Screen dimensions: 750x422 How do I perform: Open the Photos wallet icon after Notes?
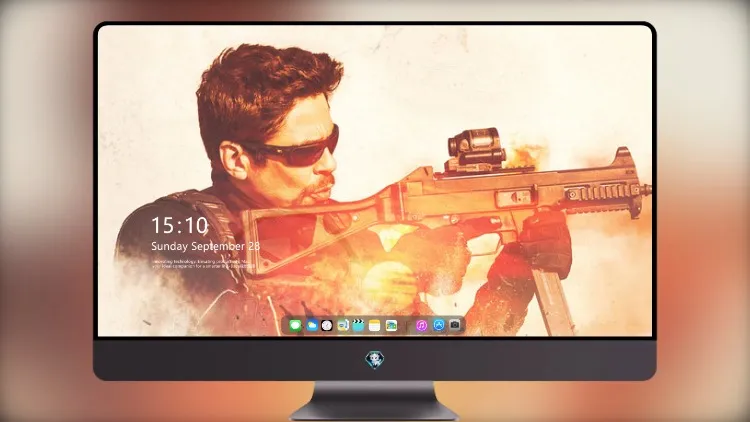pos(391,326)
